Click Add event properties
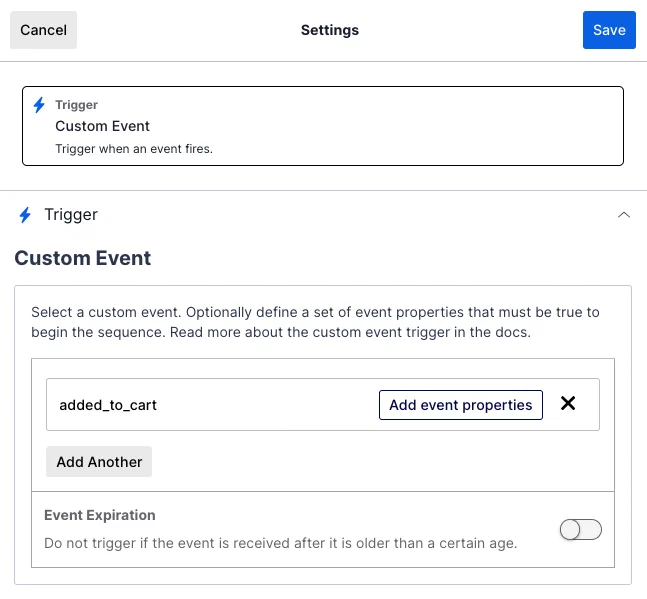Viewport: 647px width, 599px height. tap(460, 405)
